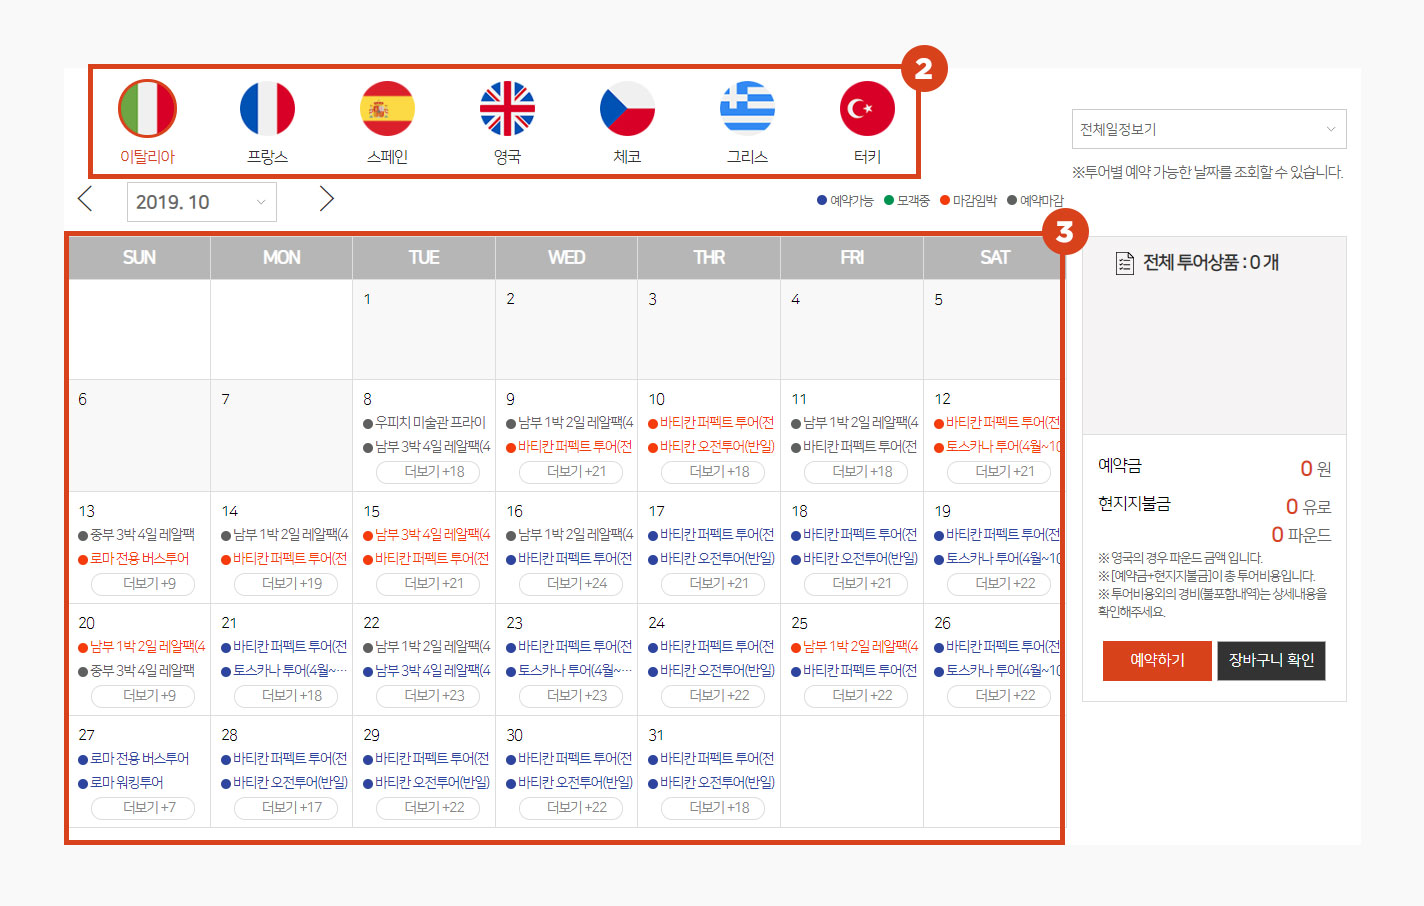Select the France flag icon

coord(267,108)
